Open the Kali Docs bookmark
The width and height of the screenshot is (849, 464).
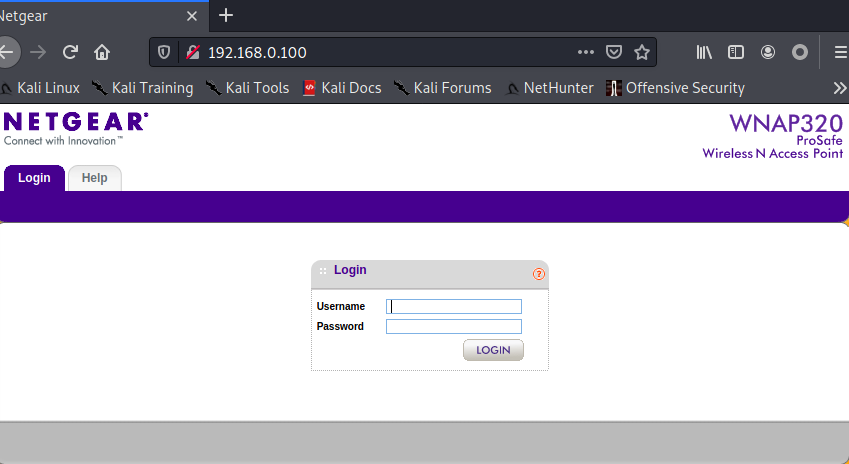click(x=342, y=88)
